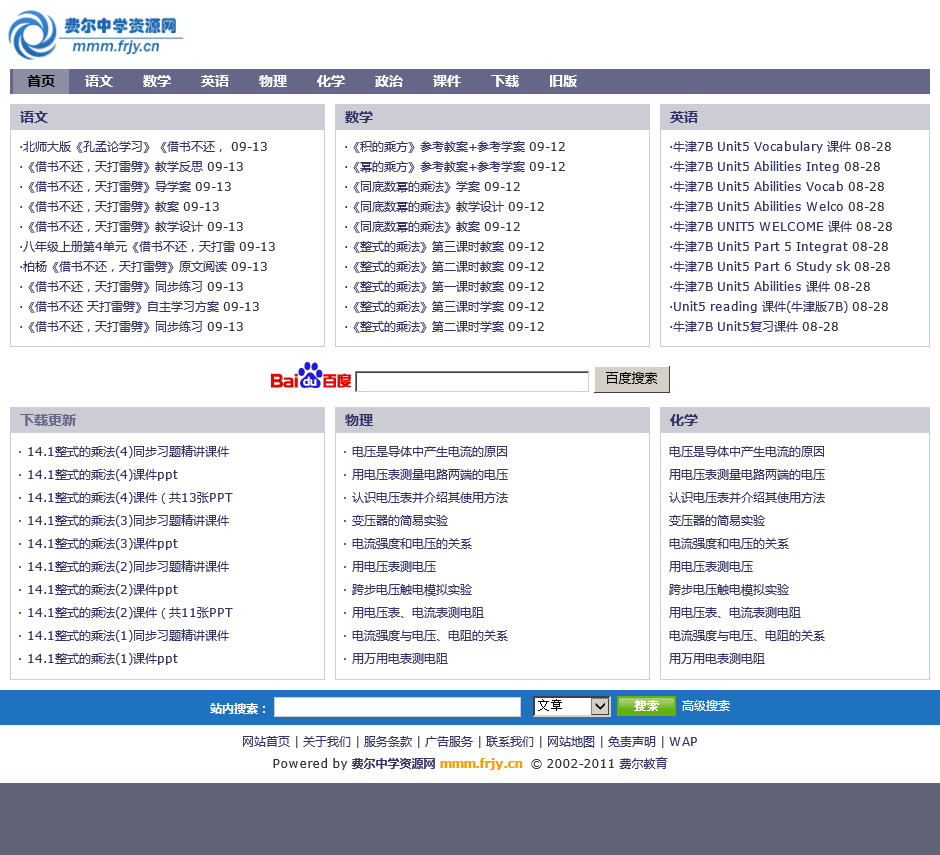
Task: Open the 政治 navigation tab
Action: point(389,82)
